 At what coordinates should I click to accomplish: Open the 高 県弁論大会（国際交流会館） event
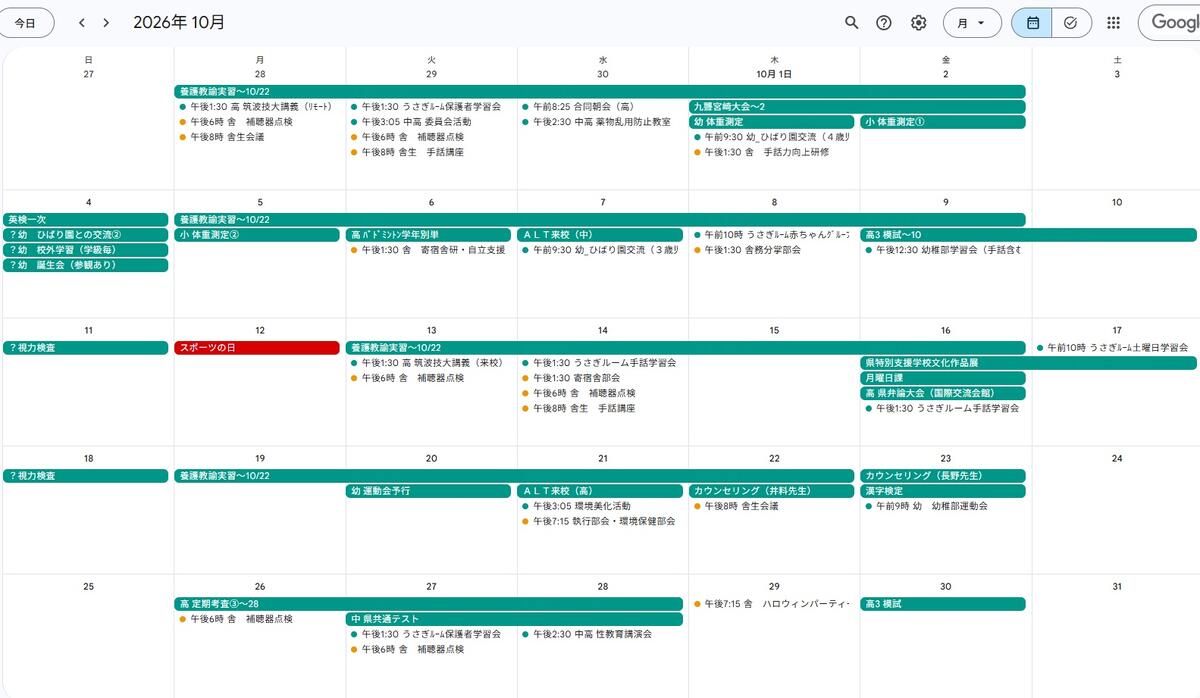pos(943,393)
